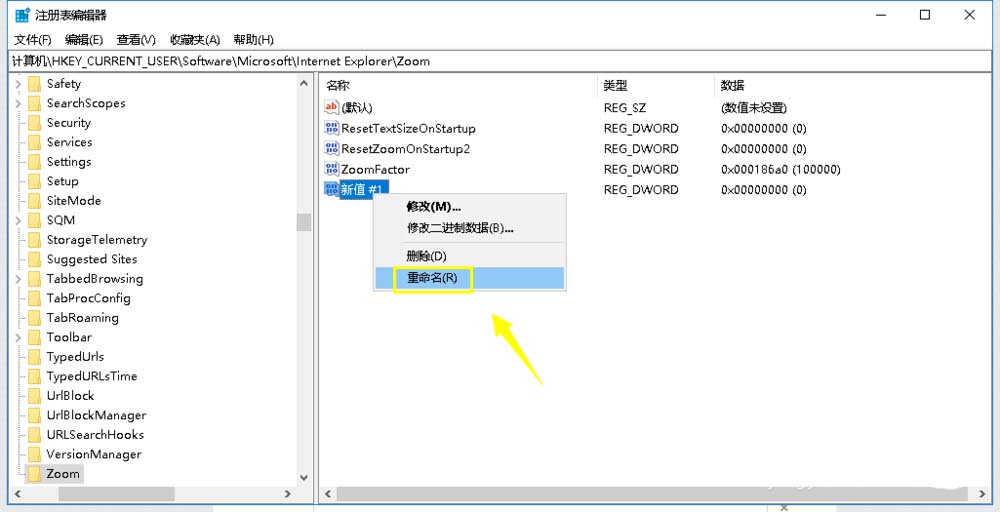The width and height of the screenshot is (1000, 512).
Task: Click tree pane horizontal scroll left arrow
Action: (17, 494)
